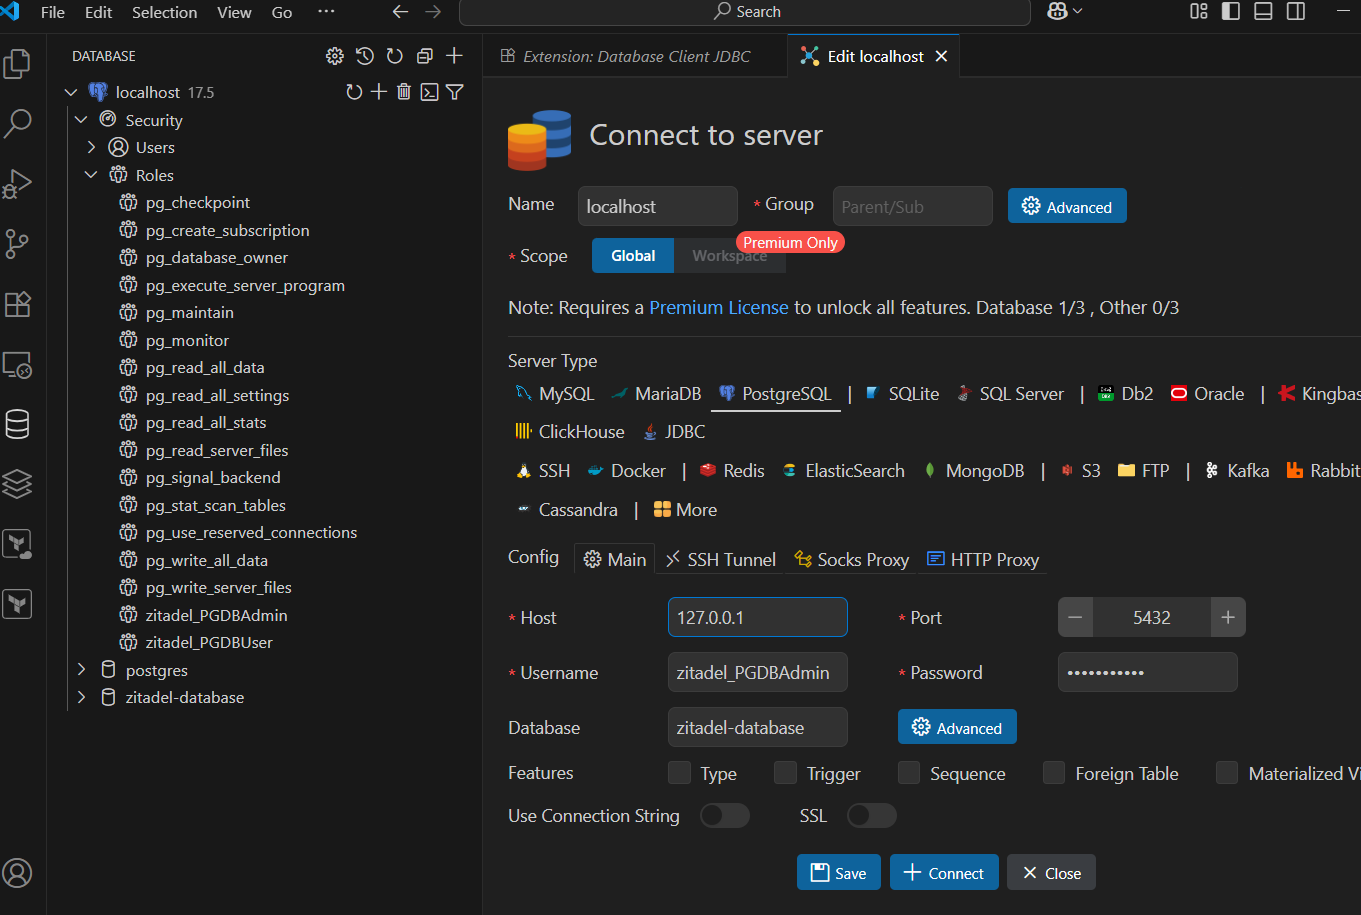The height and width of the screenshot is (915, 1361).
Task: Click the Connect button
Action: tap(944, 873)
